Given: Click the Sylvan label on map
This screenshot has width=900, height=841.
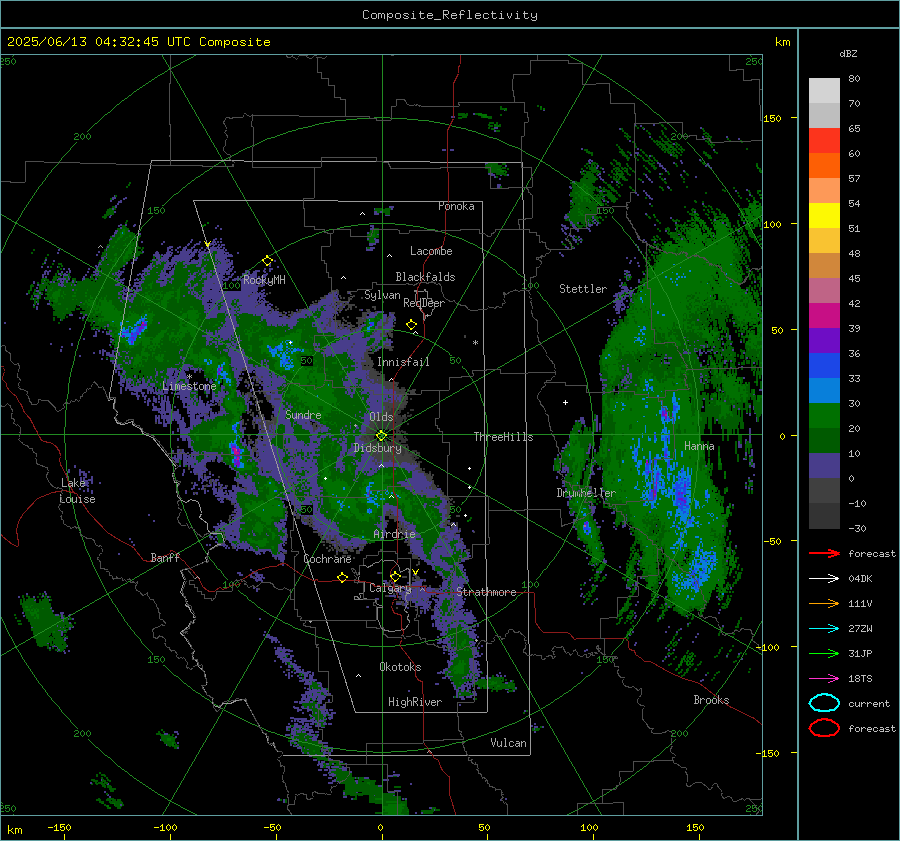Looking at the screenshot, I should click(x=382, y=295).
